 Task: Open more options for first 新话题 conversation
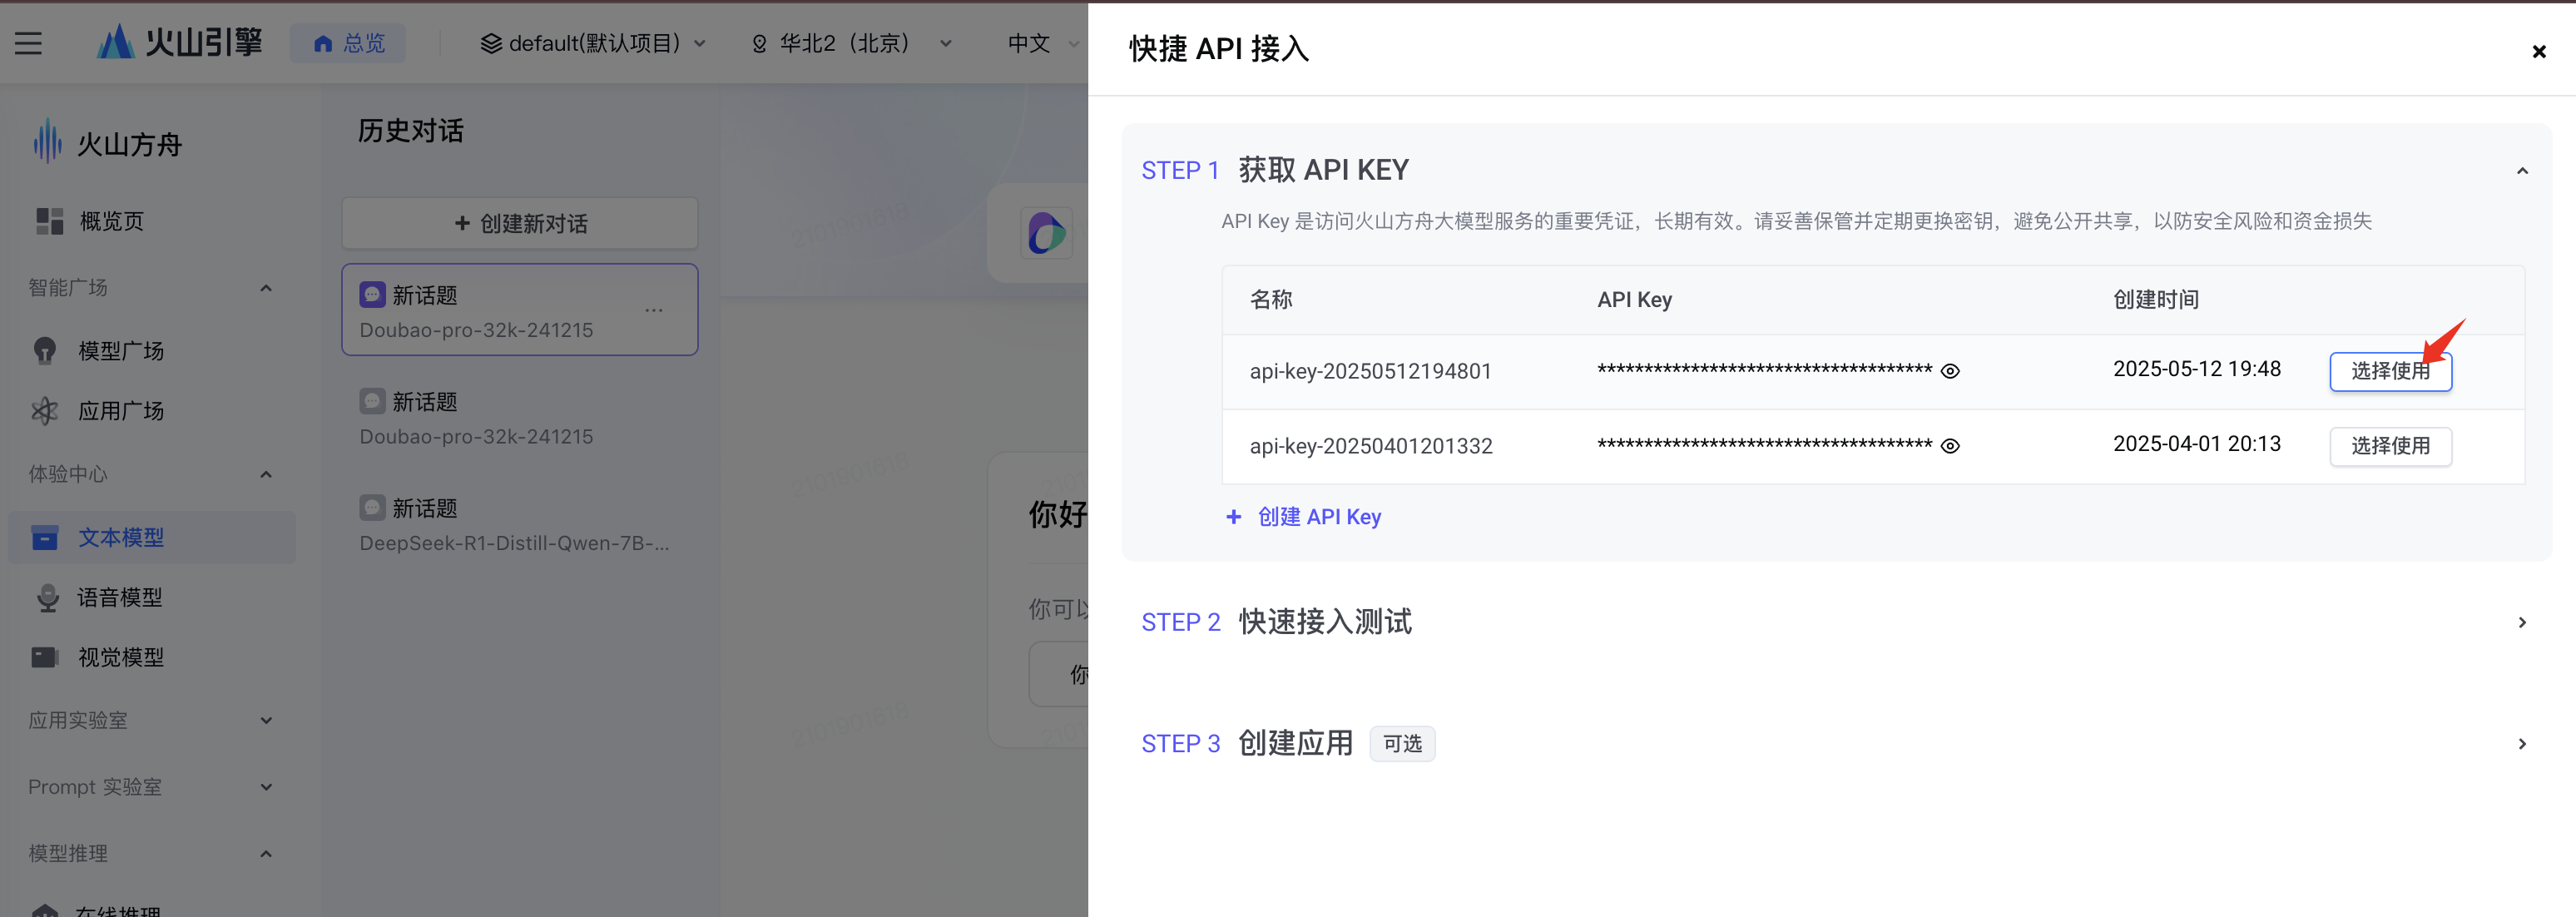(654, 310)
